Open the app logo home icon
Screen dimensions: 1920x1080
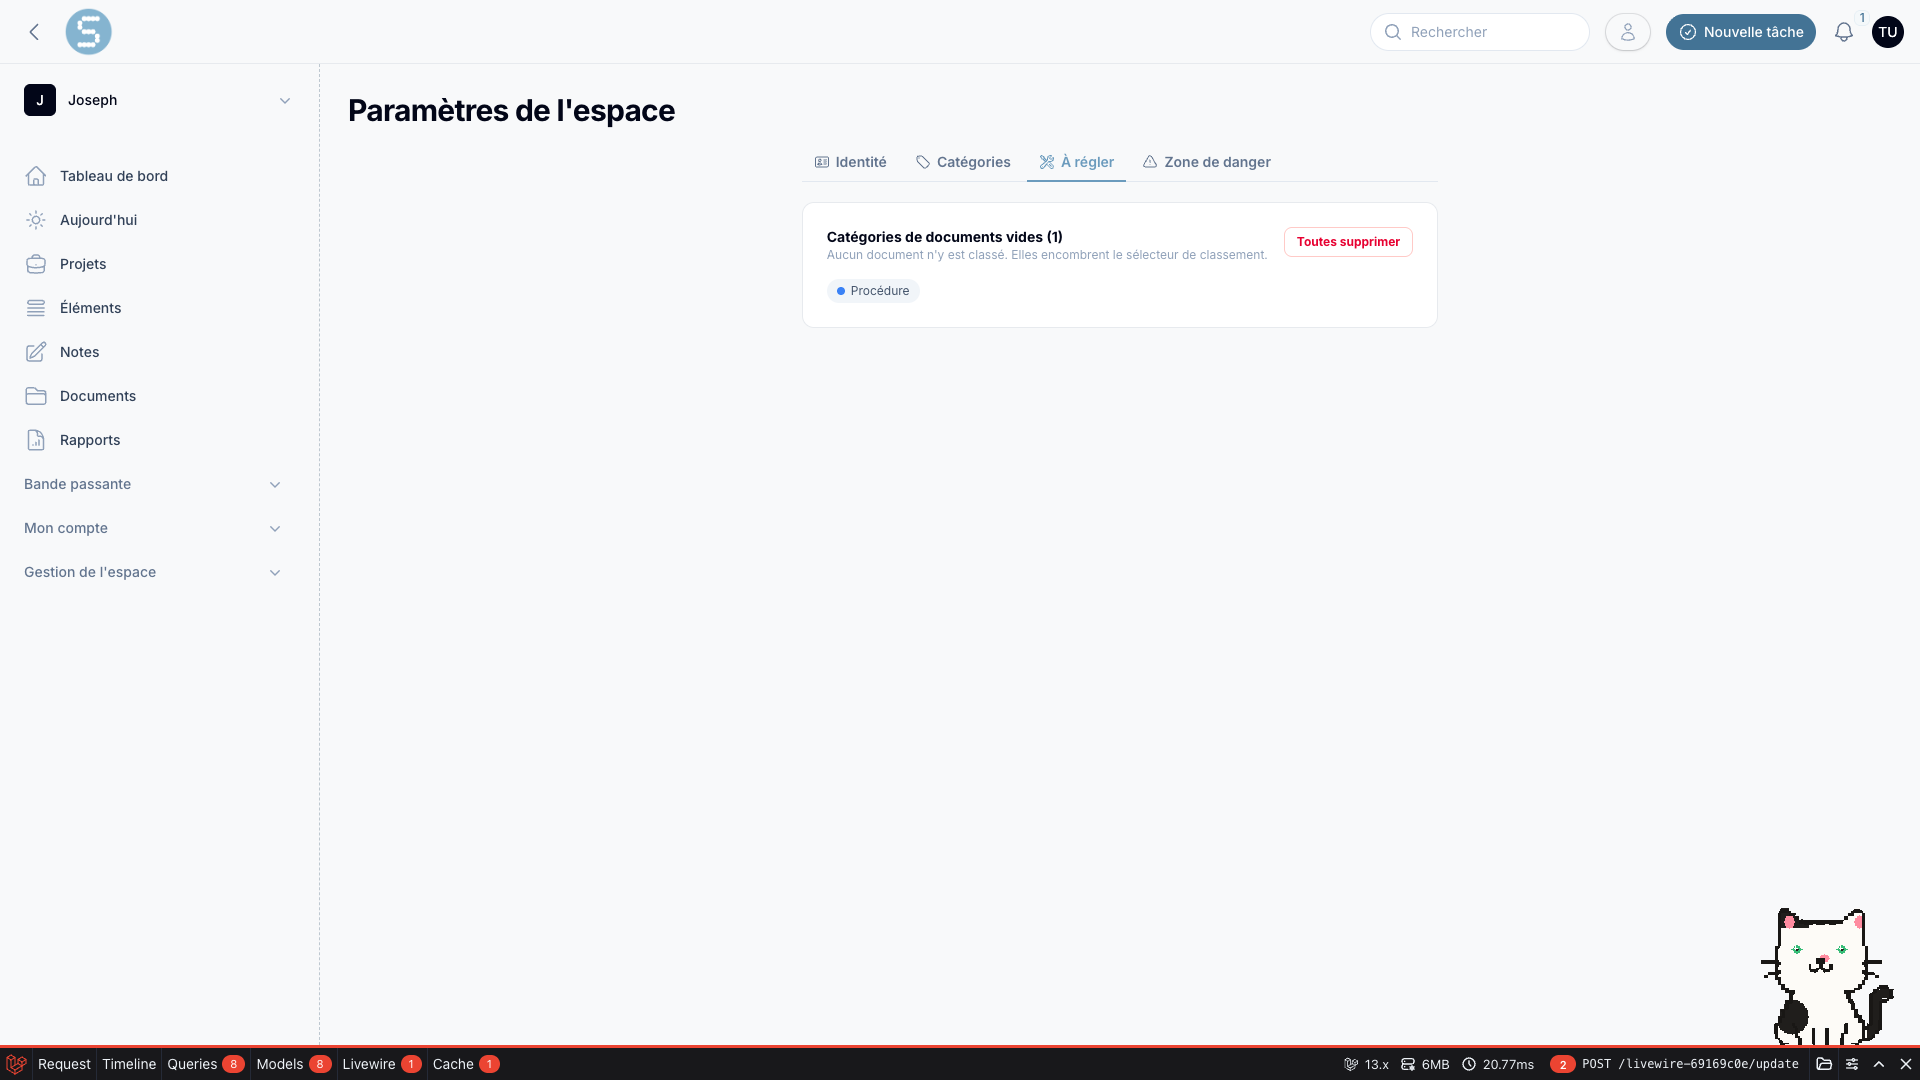click(x=88, y=32)
